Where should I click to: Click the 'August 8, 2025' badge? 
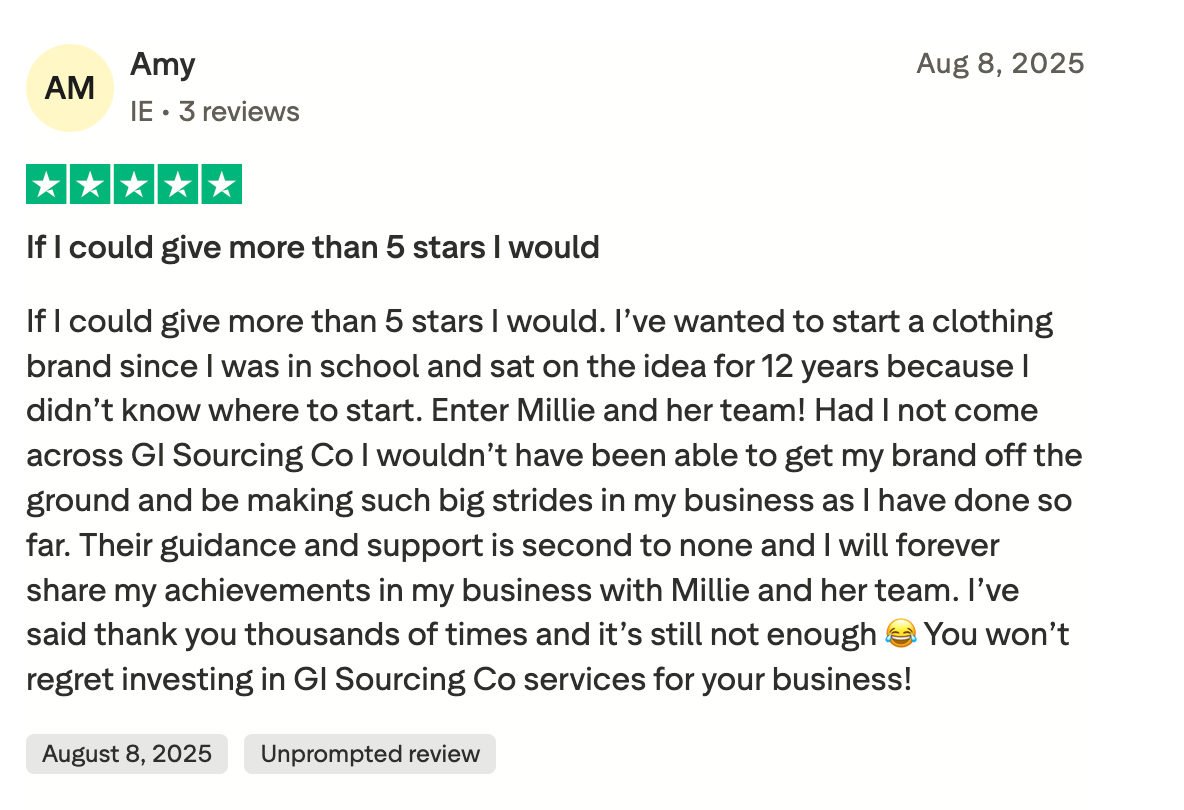coord(127,753)
